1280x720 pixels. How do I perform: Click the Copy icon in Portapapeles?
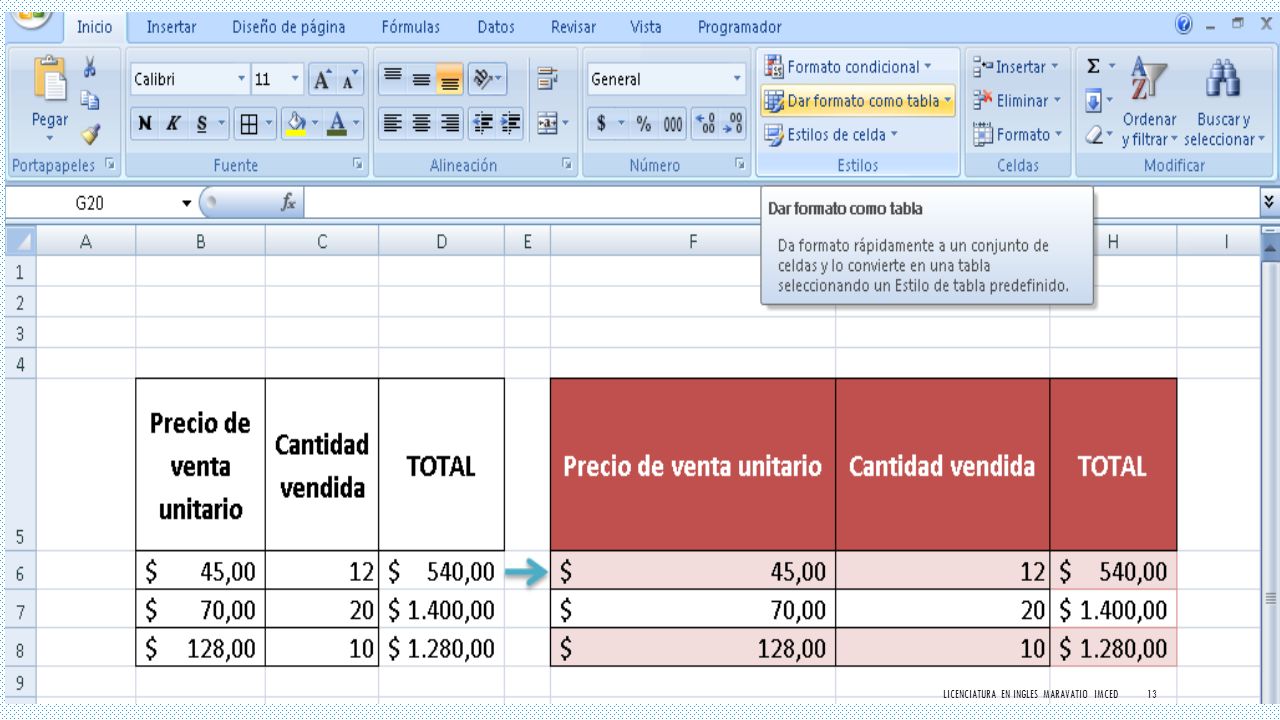coord(89,100)
